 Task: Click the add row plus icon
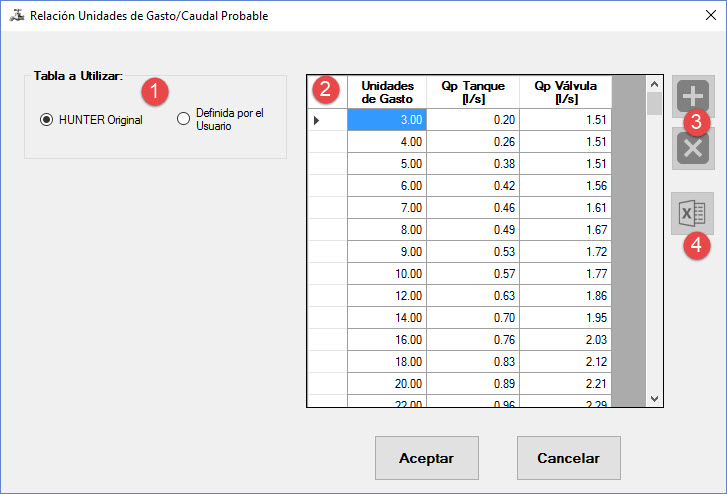pos(693,96)
